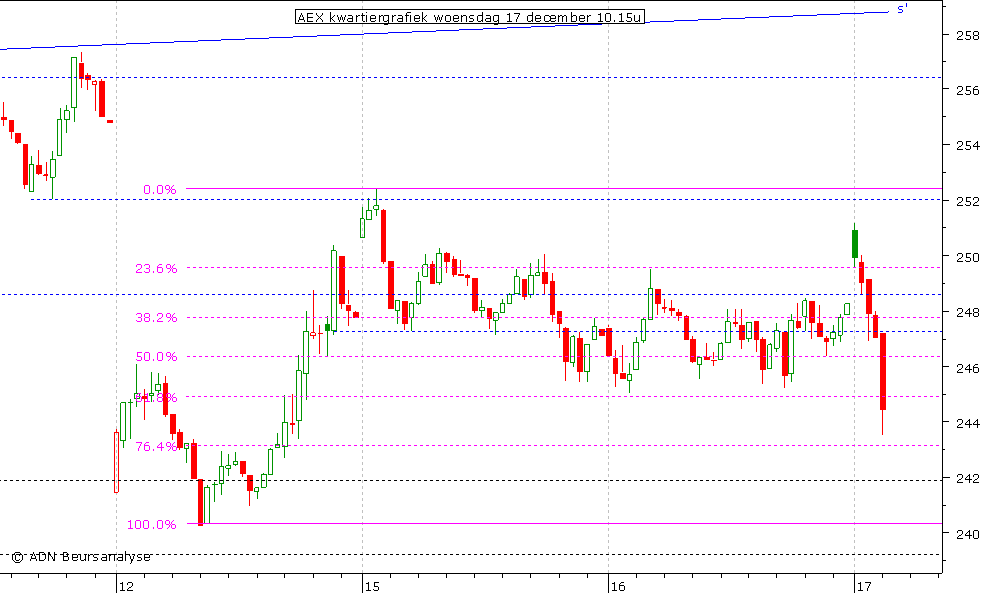
Task: Click the hollow red candle at start of day 12
Action: 117,461
